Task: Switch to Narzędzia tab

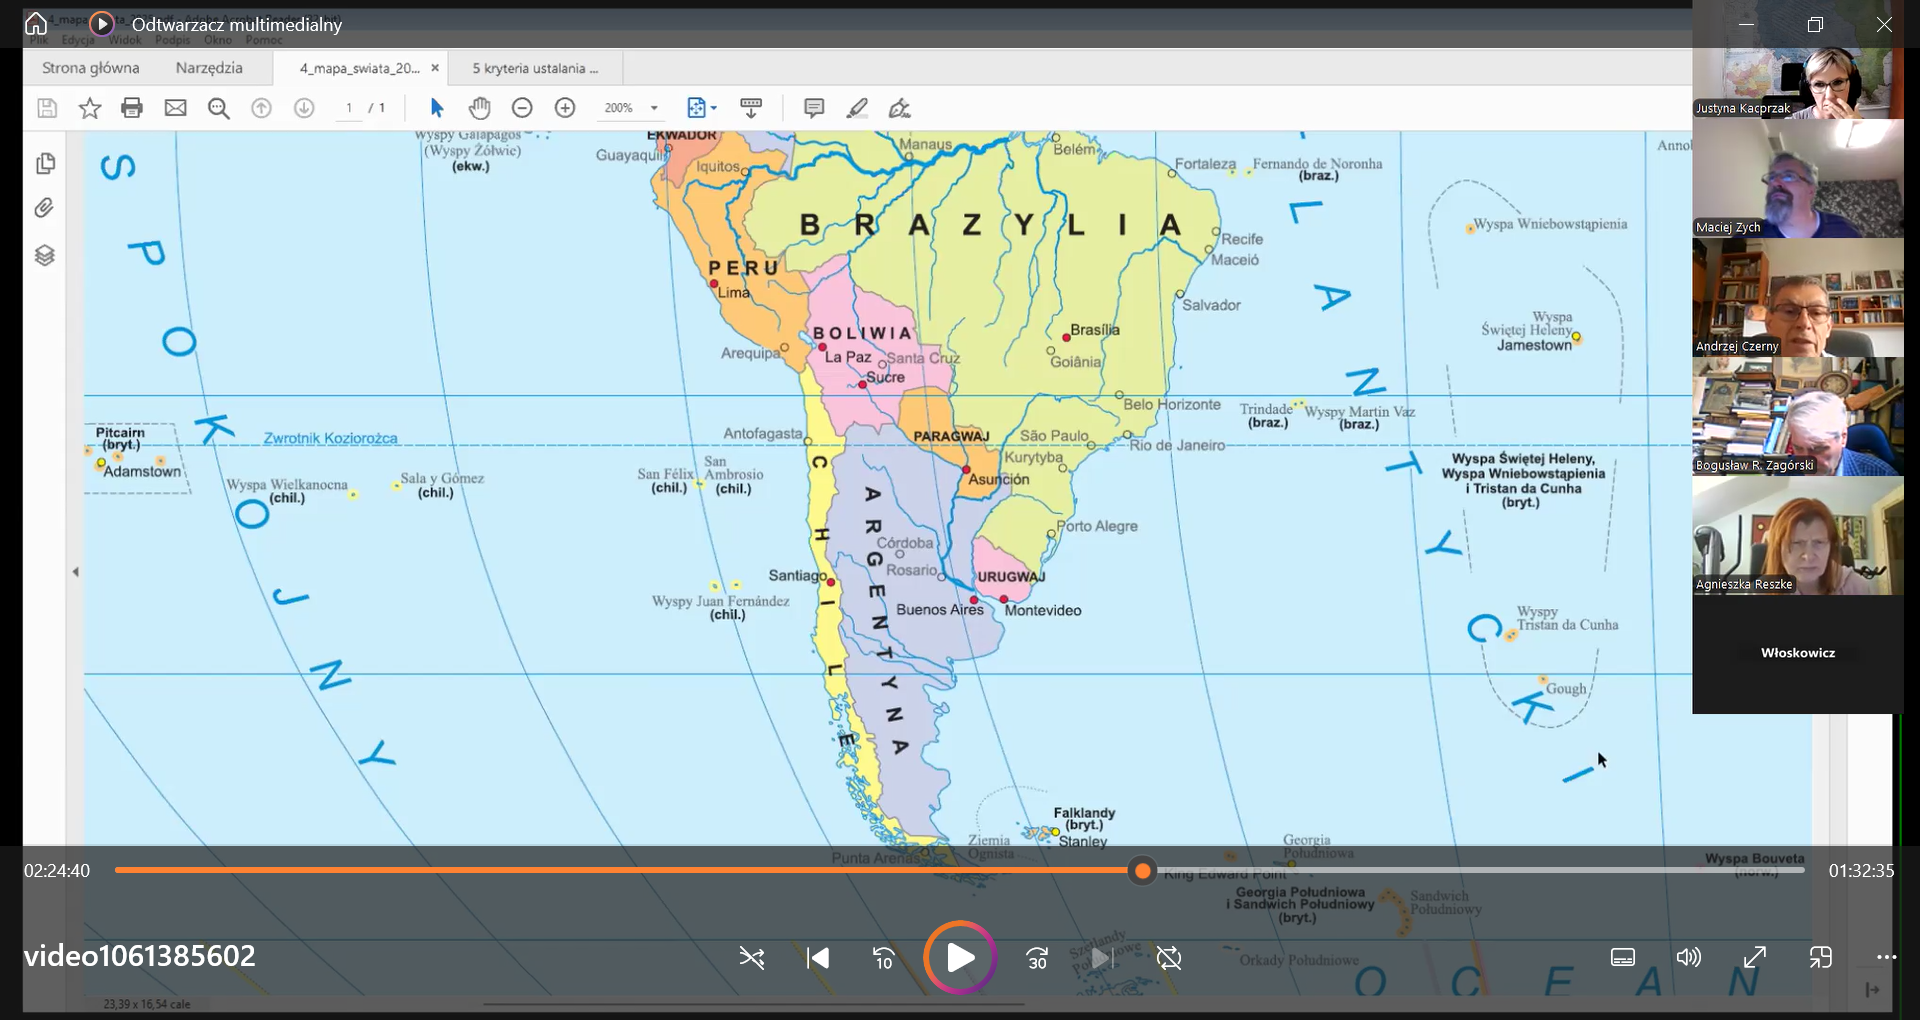Action: click(x=209, y=68)
